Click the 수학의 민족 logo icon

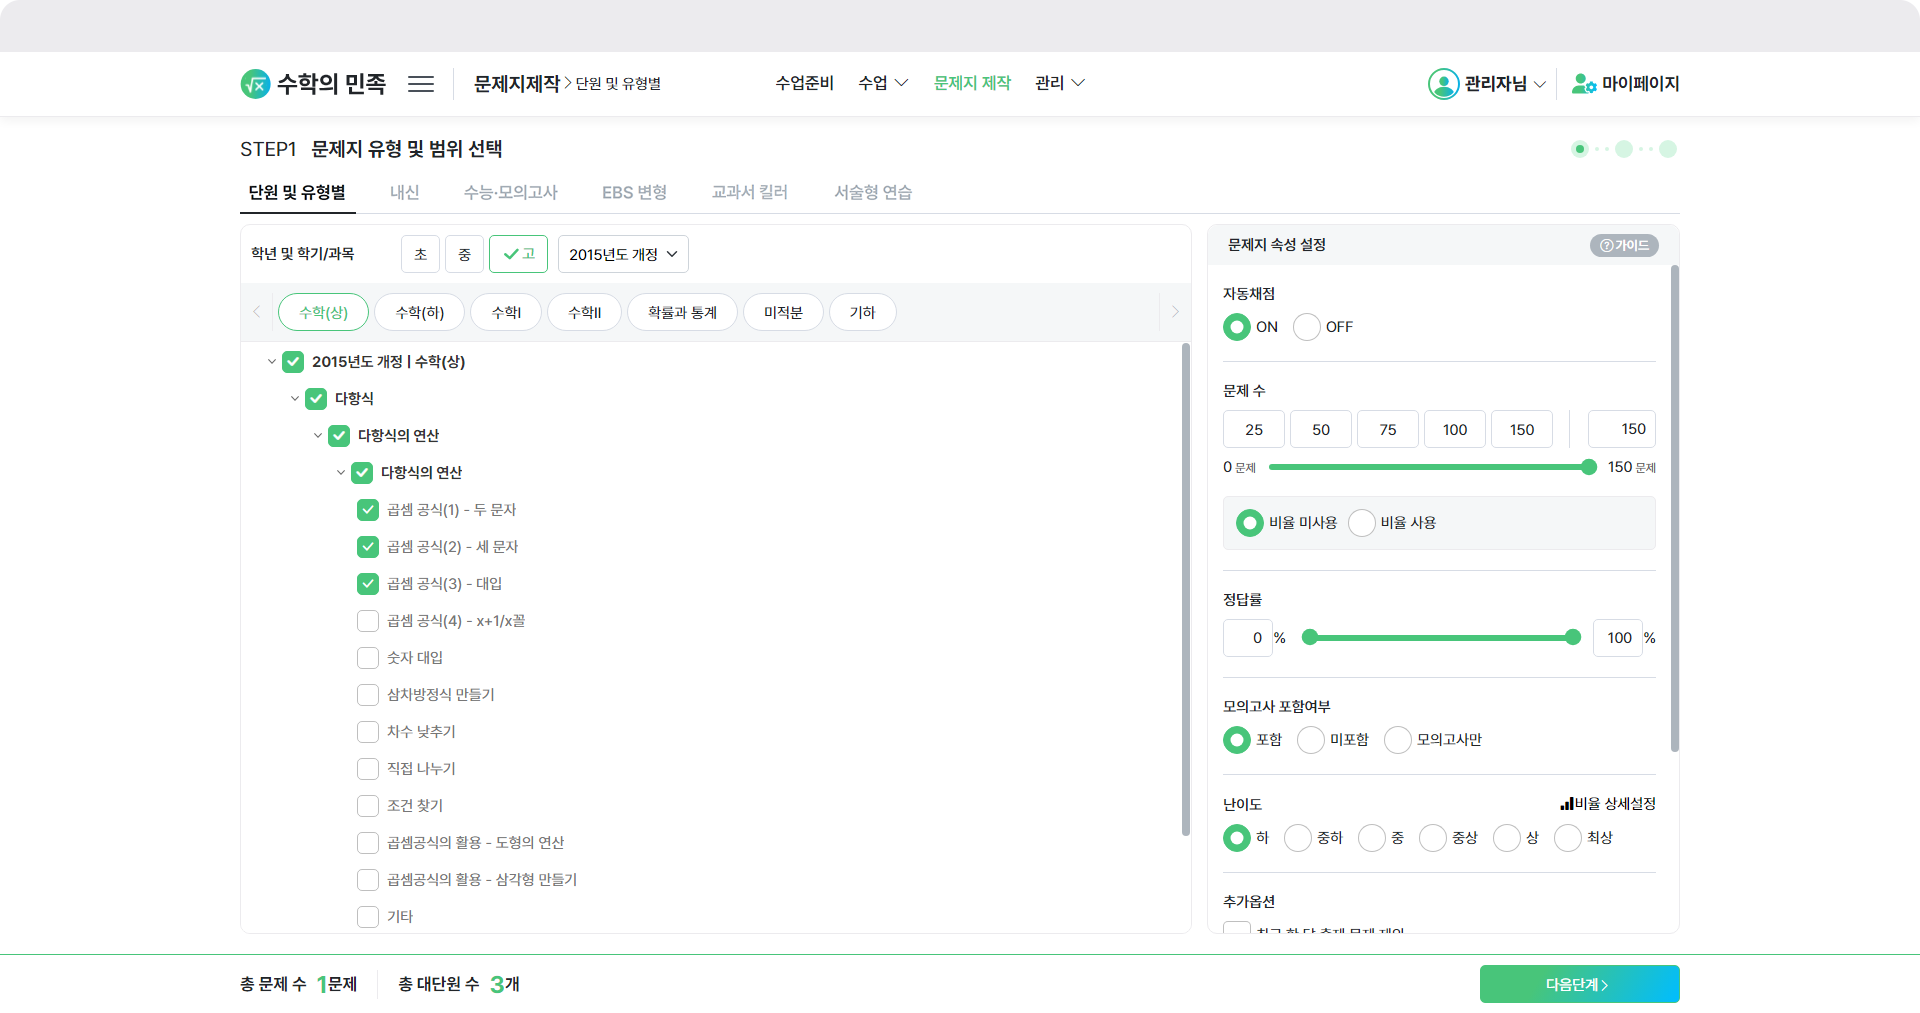click(255, 84)
